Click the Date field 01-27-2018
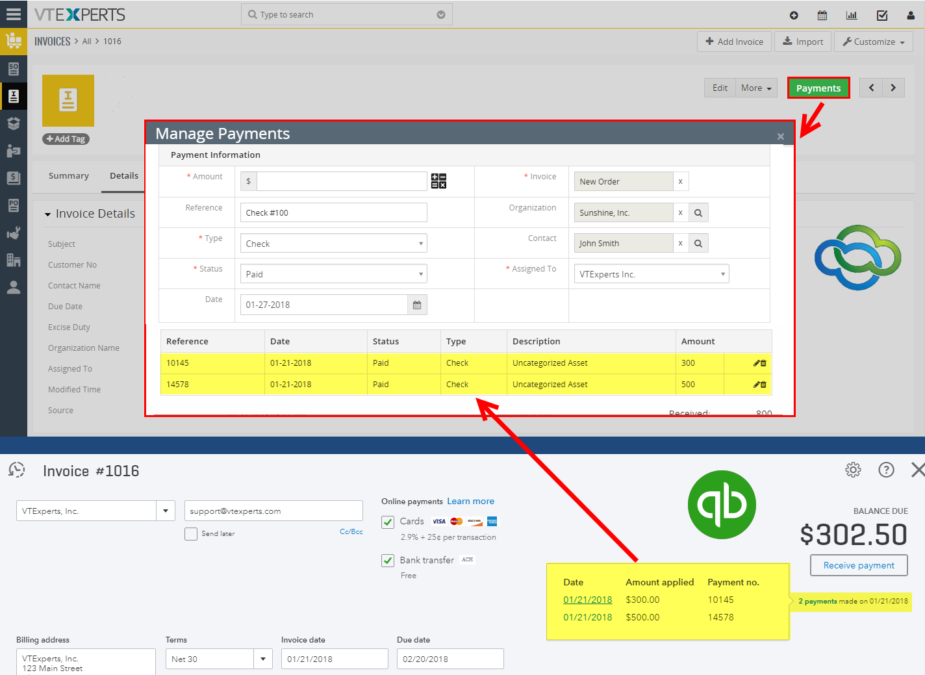Viewport: 925px width, 675px height. coord(324,305)
